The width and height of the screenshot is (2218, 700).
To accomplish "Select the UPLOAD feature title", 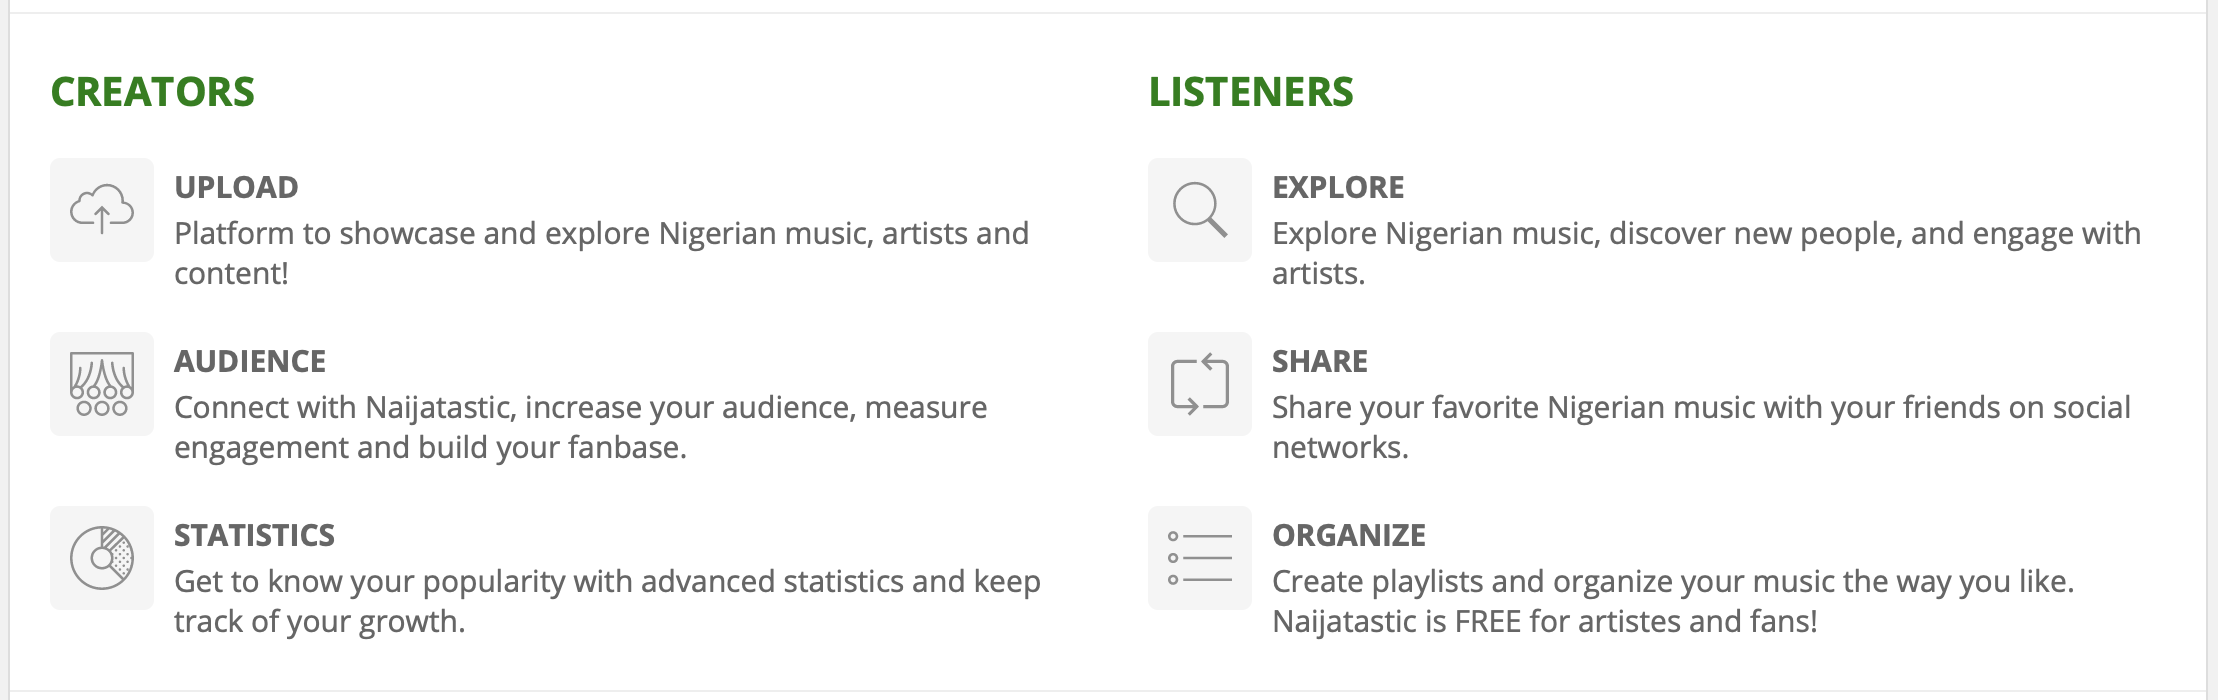I will (236, 187).
